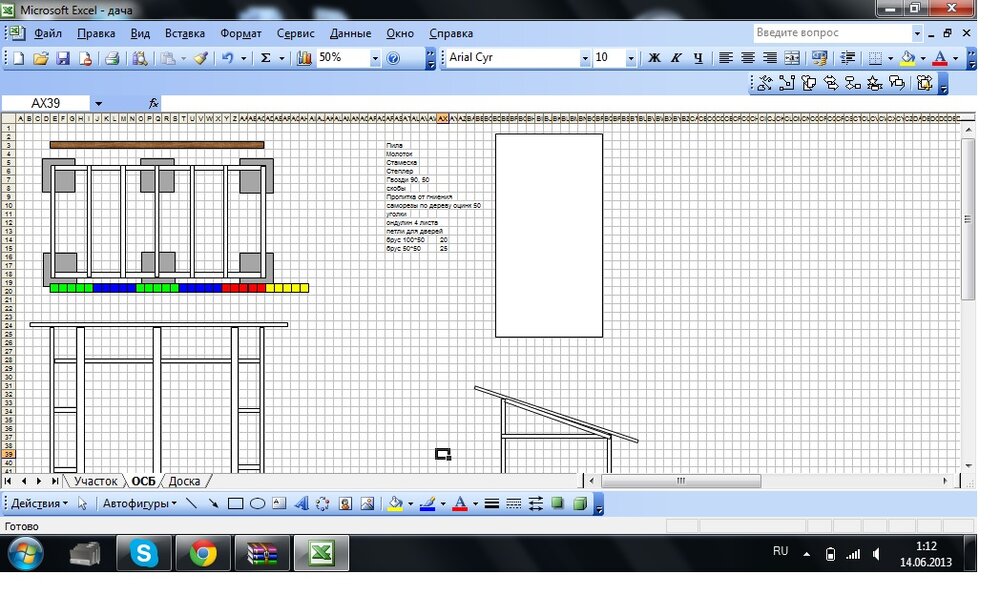Open Автофигуры shapes menu

pos(140,503)
